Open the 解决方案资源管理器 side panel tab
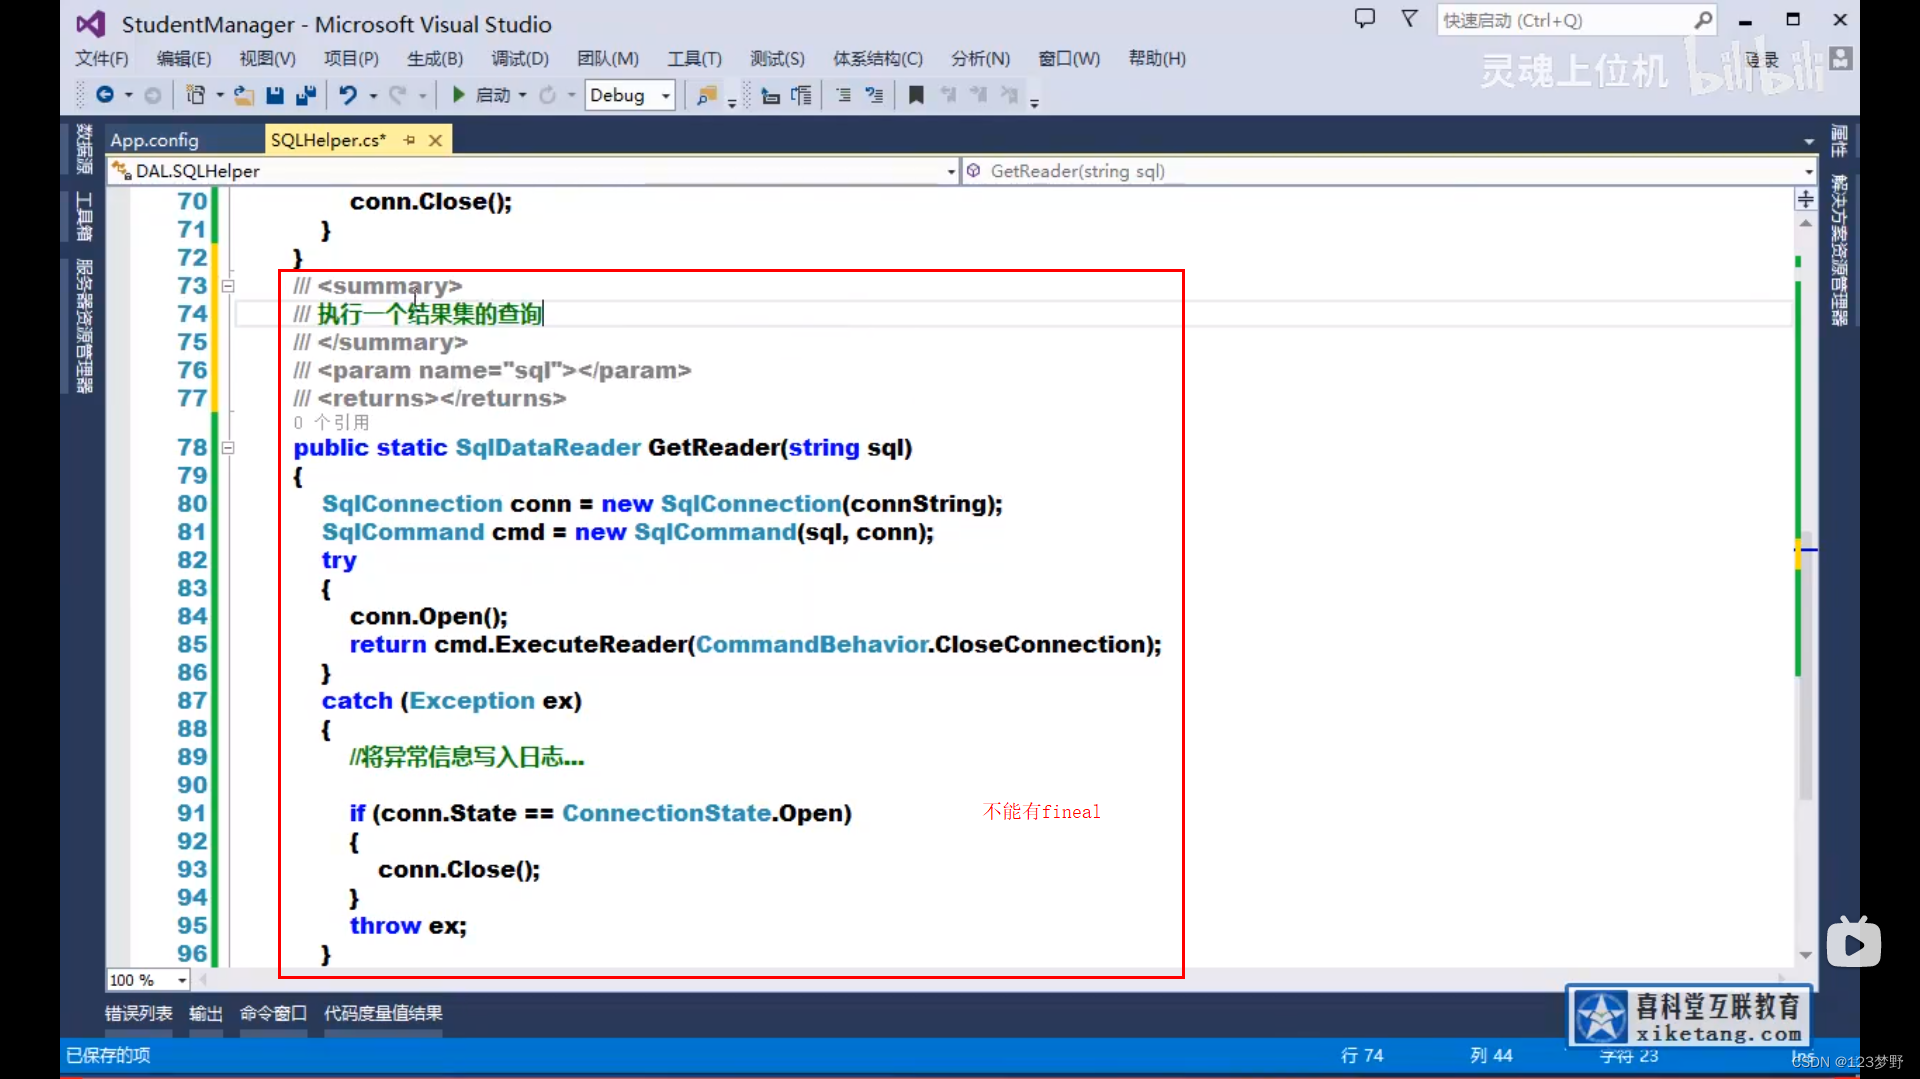 point(1839,250)
